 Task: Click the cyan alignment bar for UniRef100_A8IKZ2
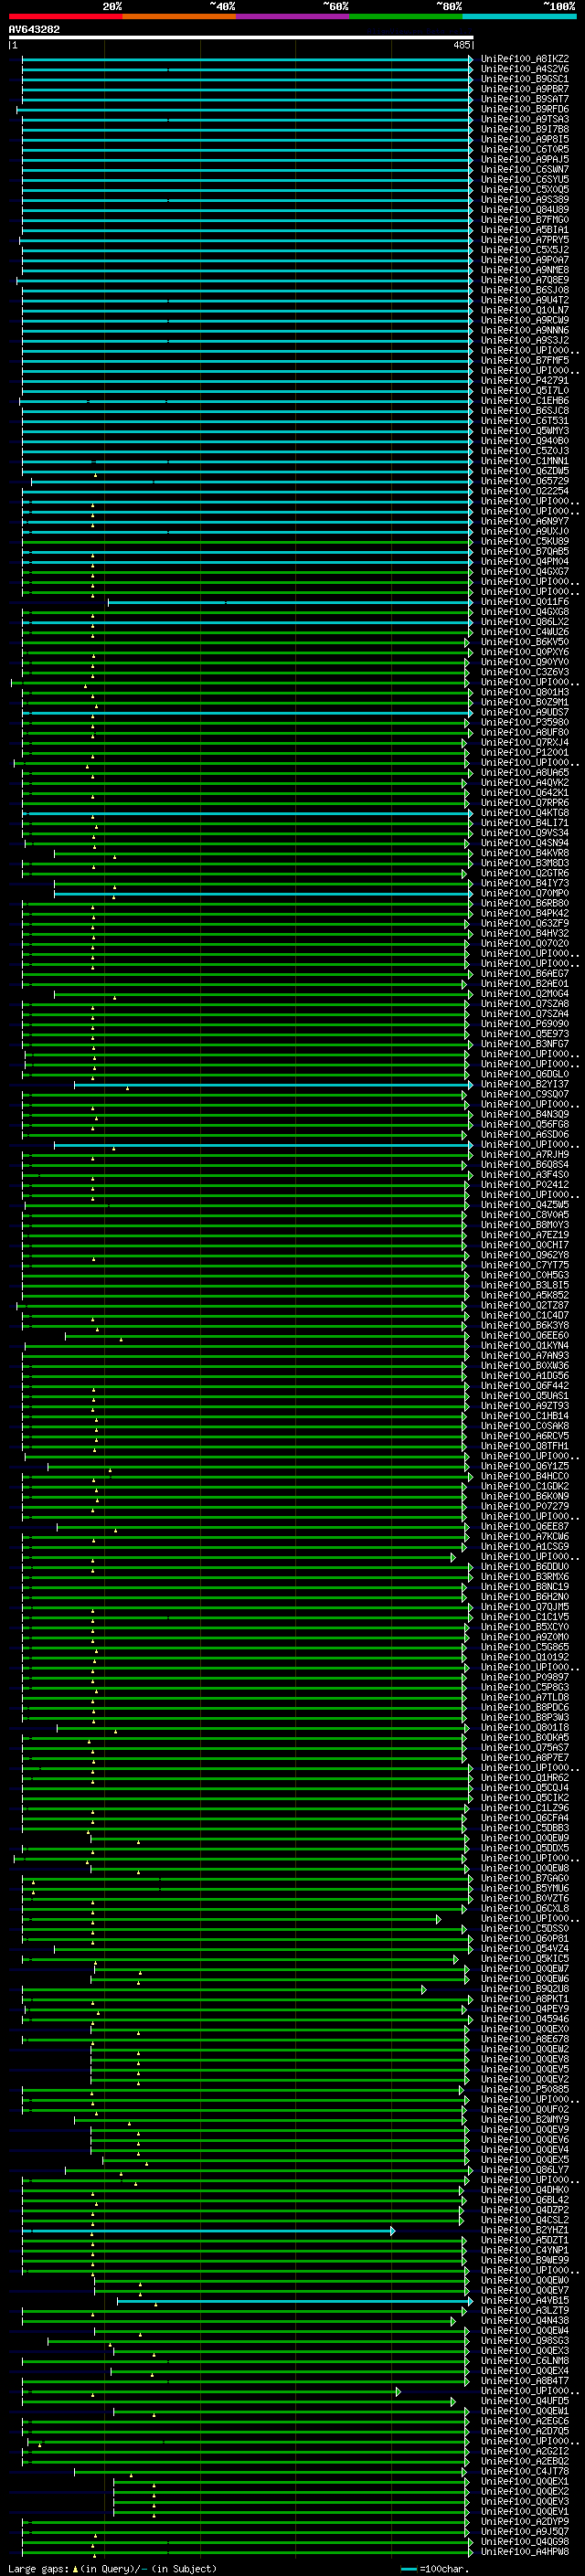[x=247, y=59]
